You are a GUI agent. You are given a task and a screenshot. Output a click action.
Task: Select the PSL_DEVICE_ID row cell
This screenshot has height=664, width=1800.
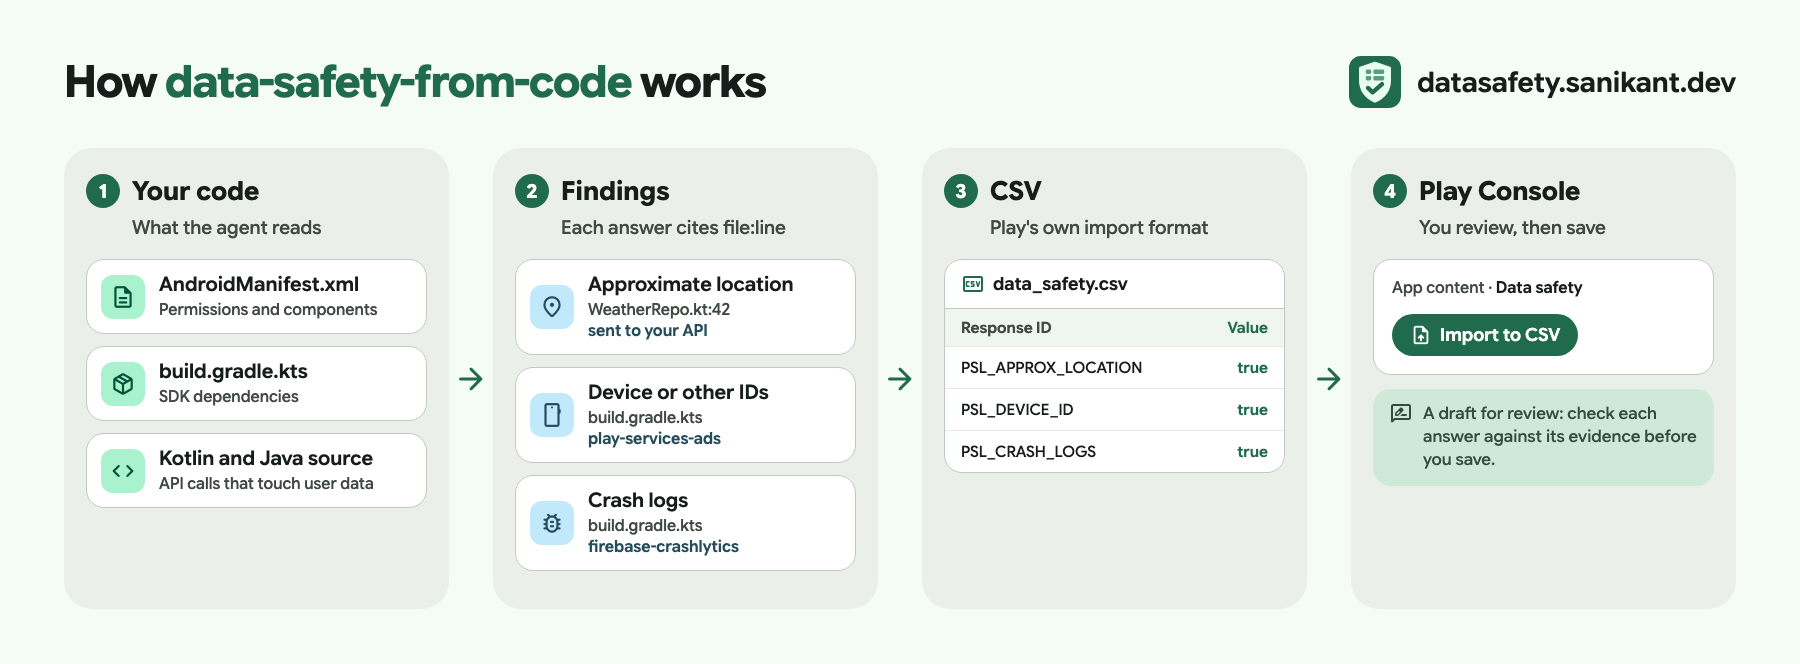pos(1017,410)
